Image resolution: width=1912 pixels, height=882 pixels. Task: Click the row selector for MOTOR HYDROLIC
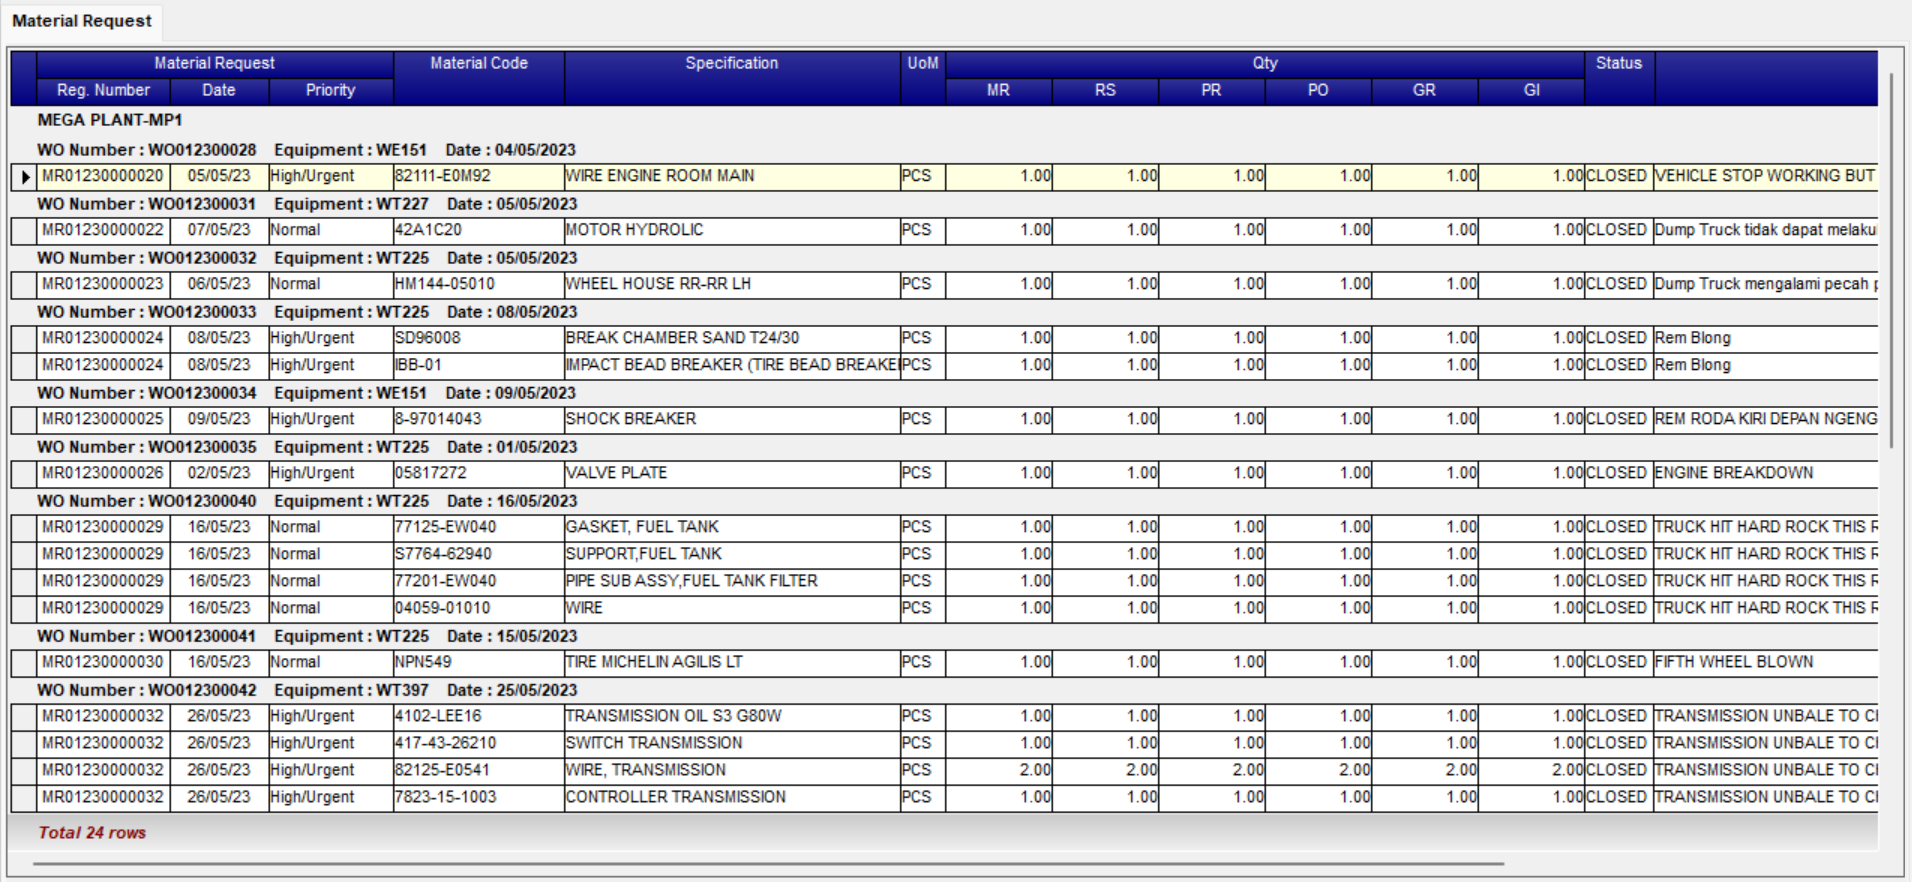(x=24, y=231)
